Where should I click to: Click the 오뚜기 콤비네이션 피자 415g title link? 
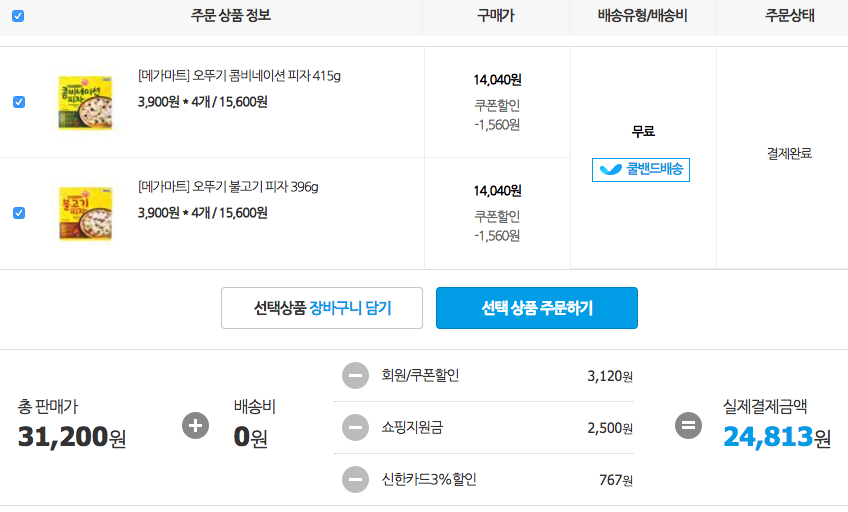click(x=239, y=76)
